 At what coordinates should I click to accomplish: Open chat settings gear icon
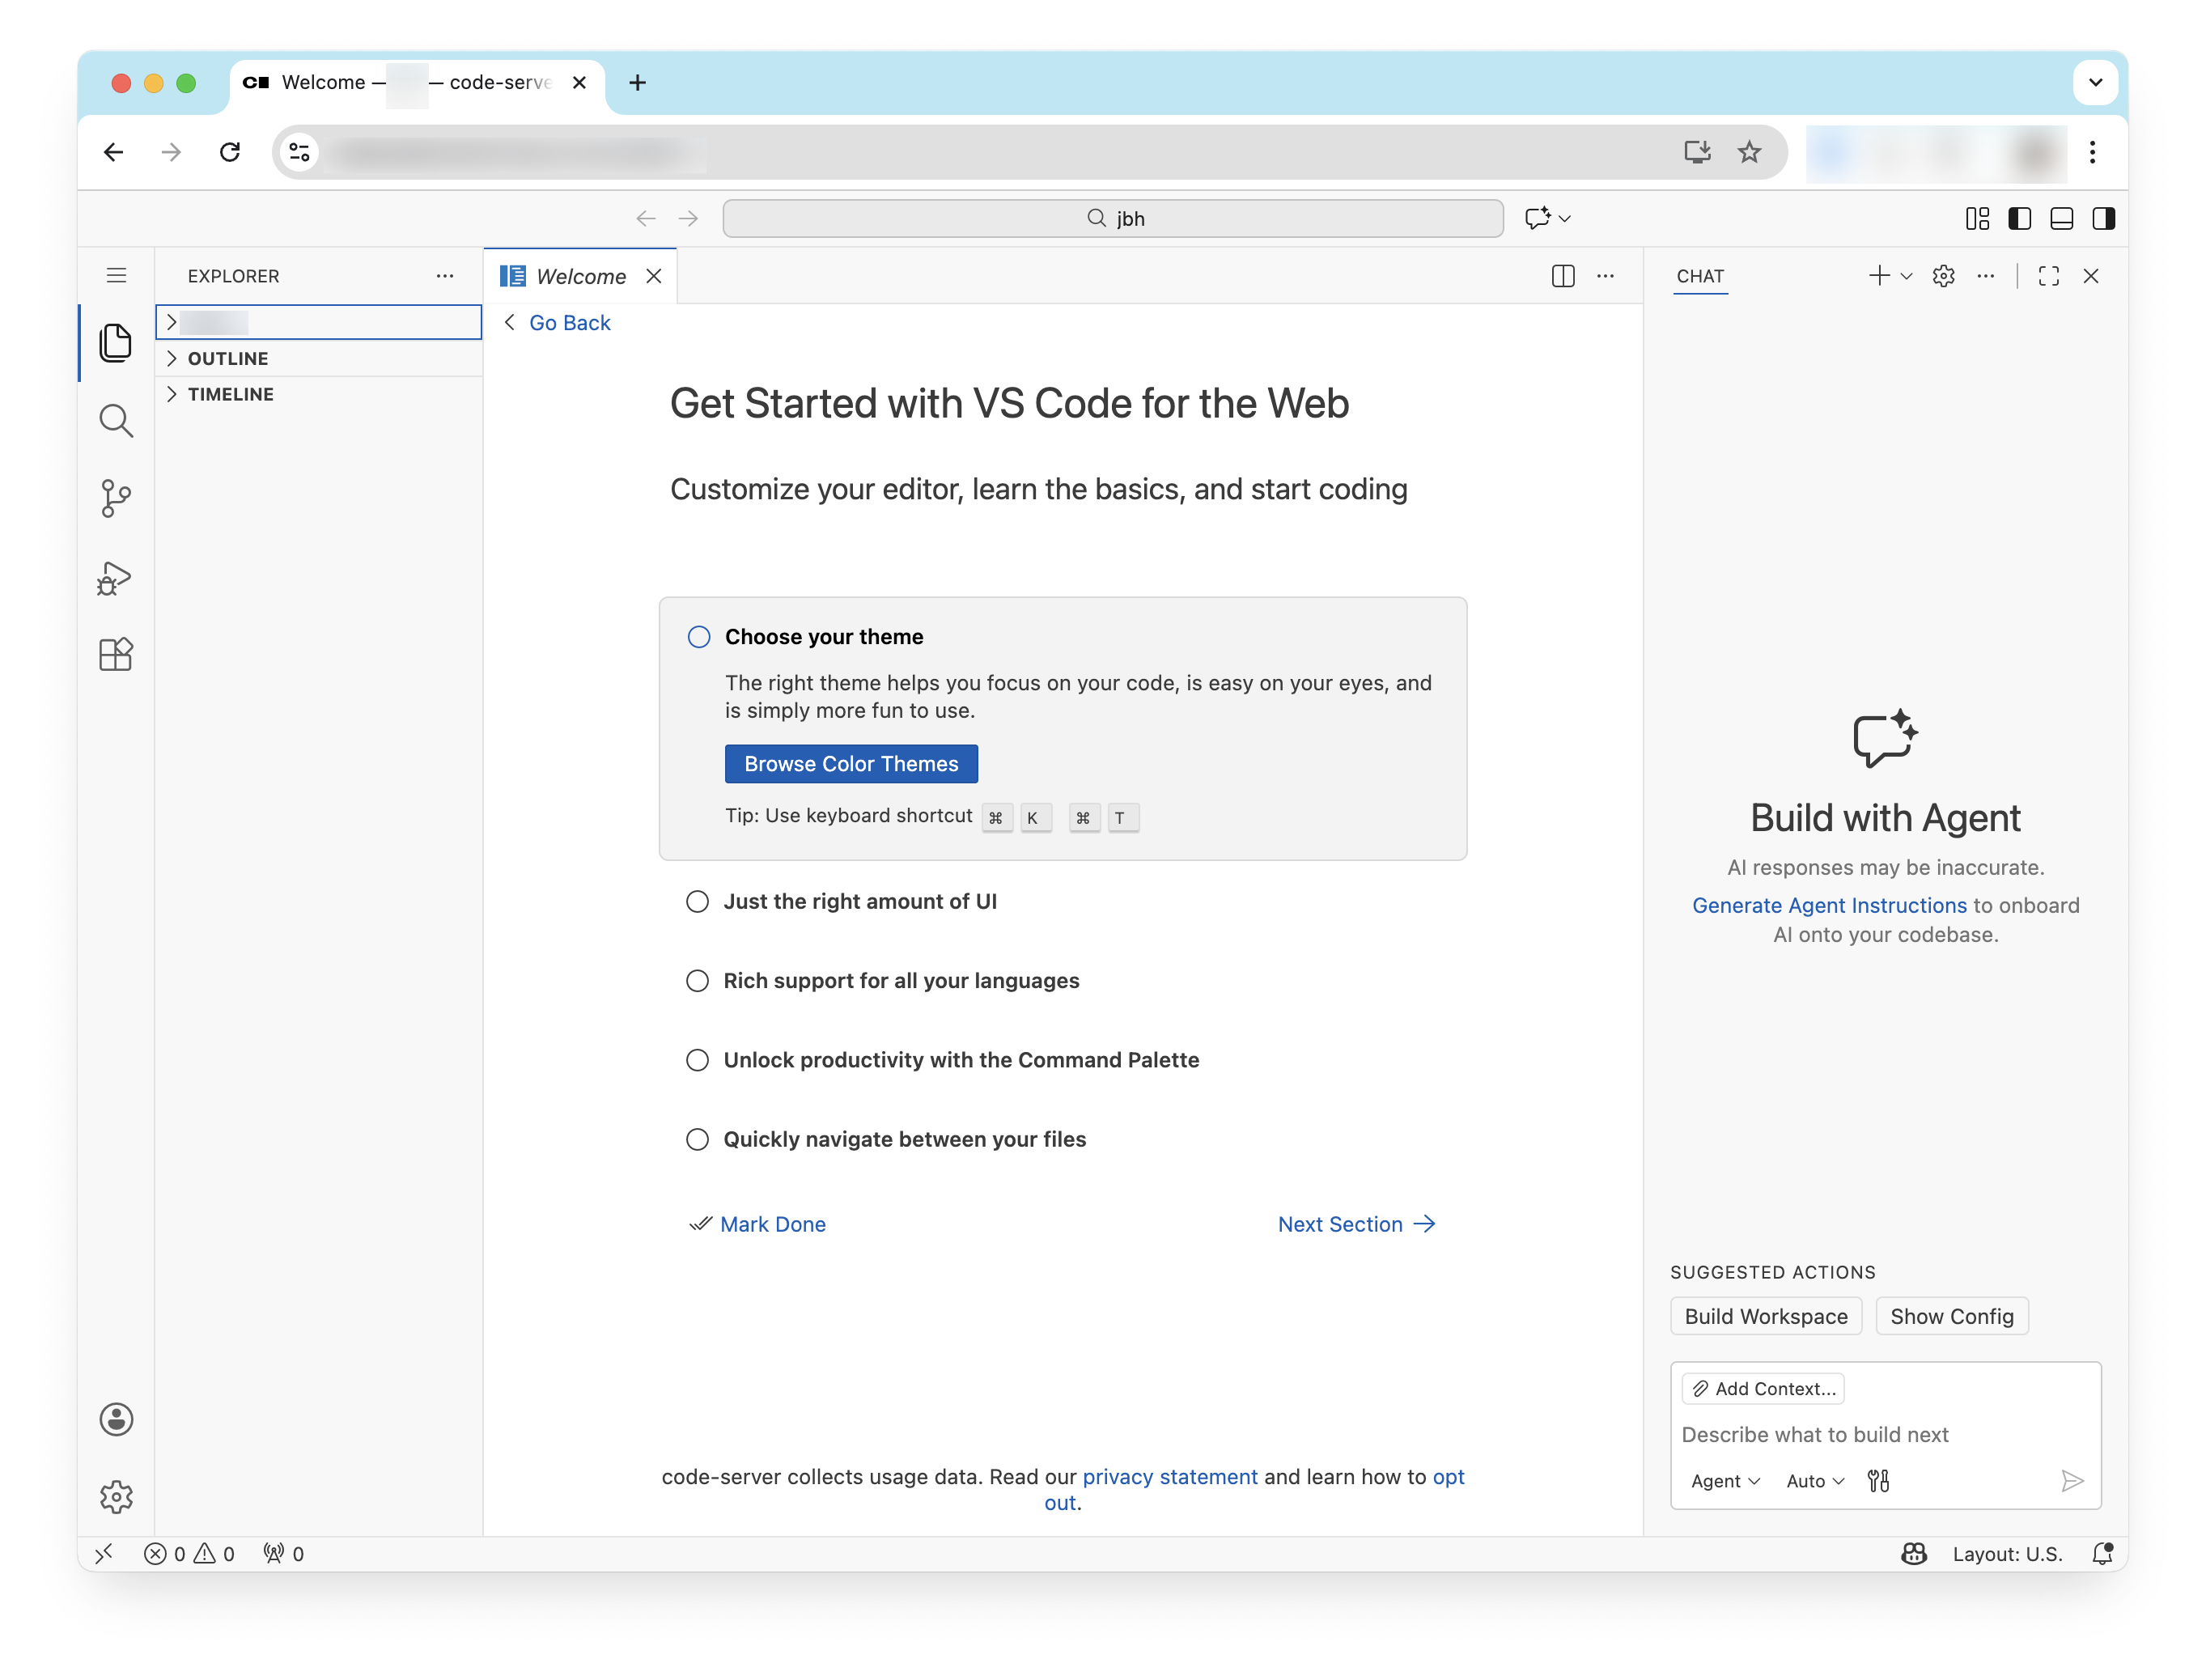click(1943, 276)
